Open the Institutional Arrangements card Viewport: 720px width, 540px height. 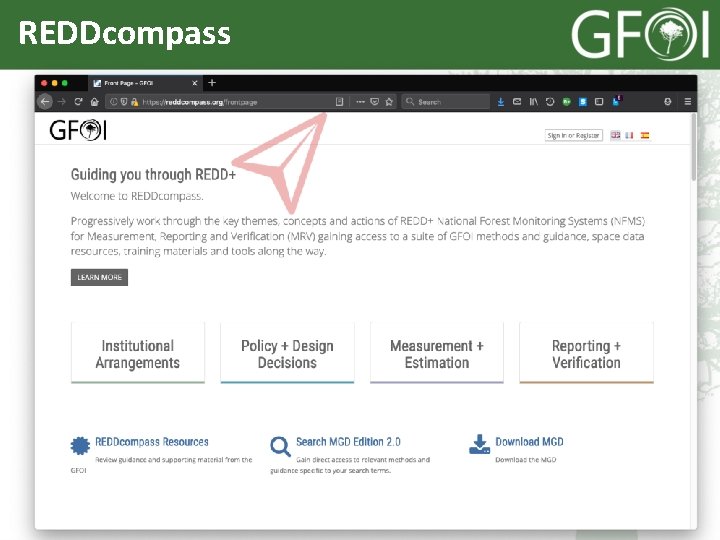tap(138, 354)
